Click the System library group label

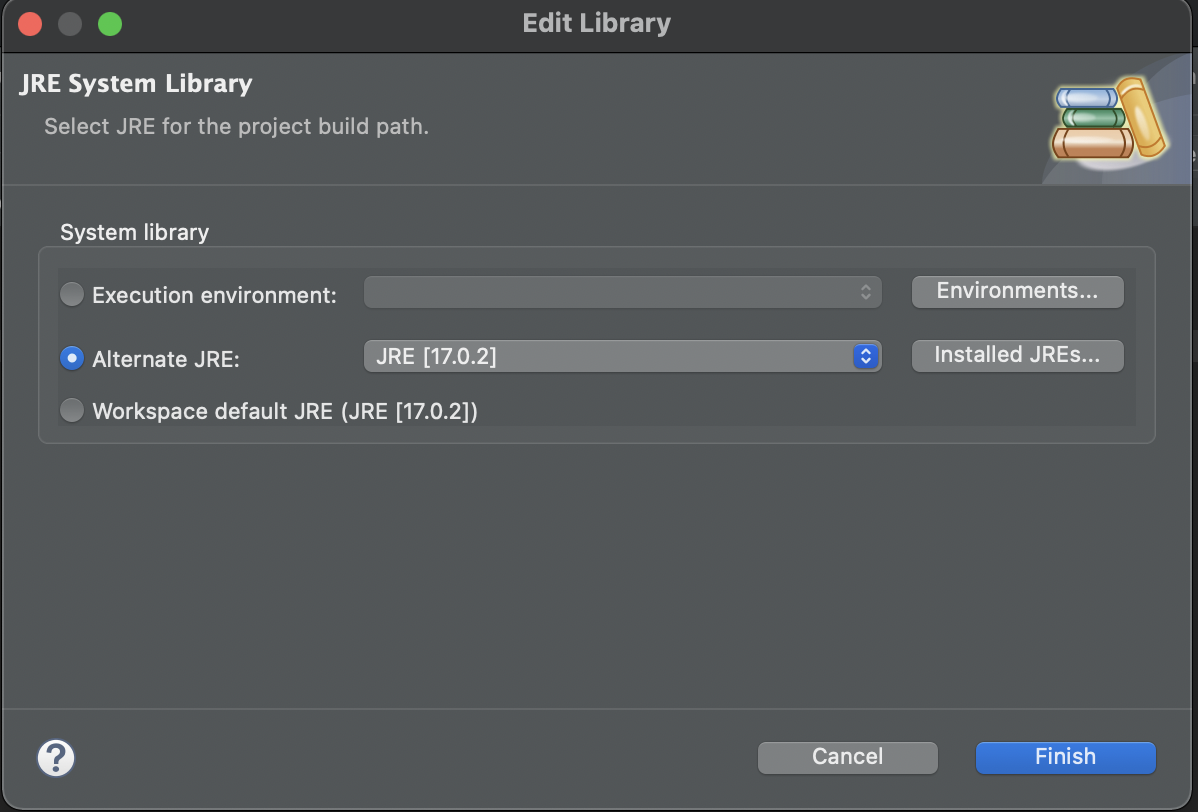click(x=134, y=232)
